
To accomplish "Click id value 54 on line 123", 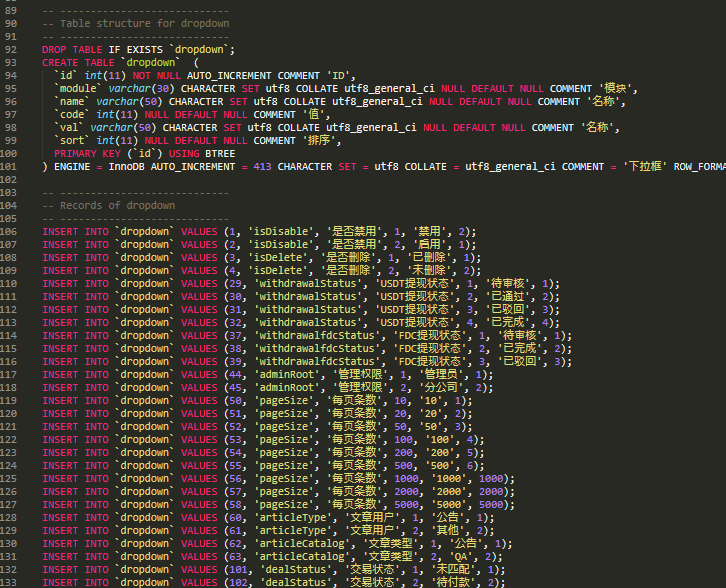I will [235, 452].
